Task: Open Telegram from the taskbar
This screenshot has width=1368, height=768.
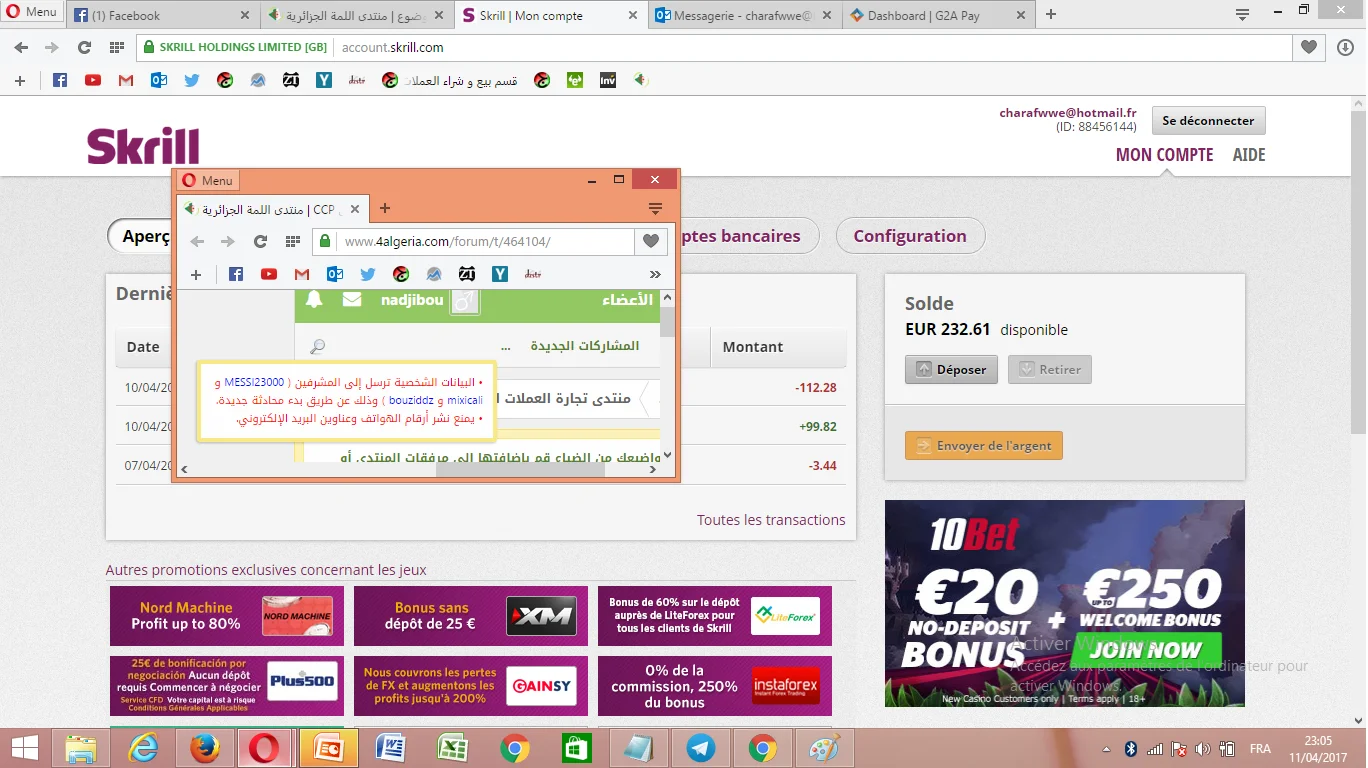Action: (x=701, y=748)
